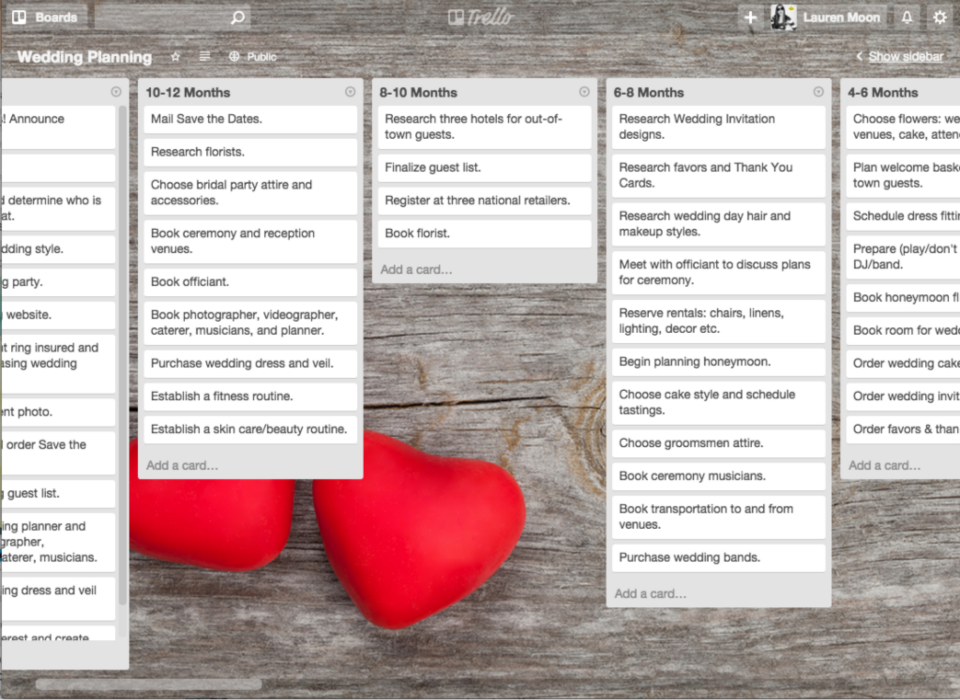Viewport: 960px width, 700px height.
Task: Click the Wedding Planning board title
Action: [x=85, y=57]
